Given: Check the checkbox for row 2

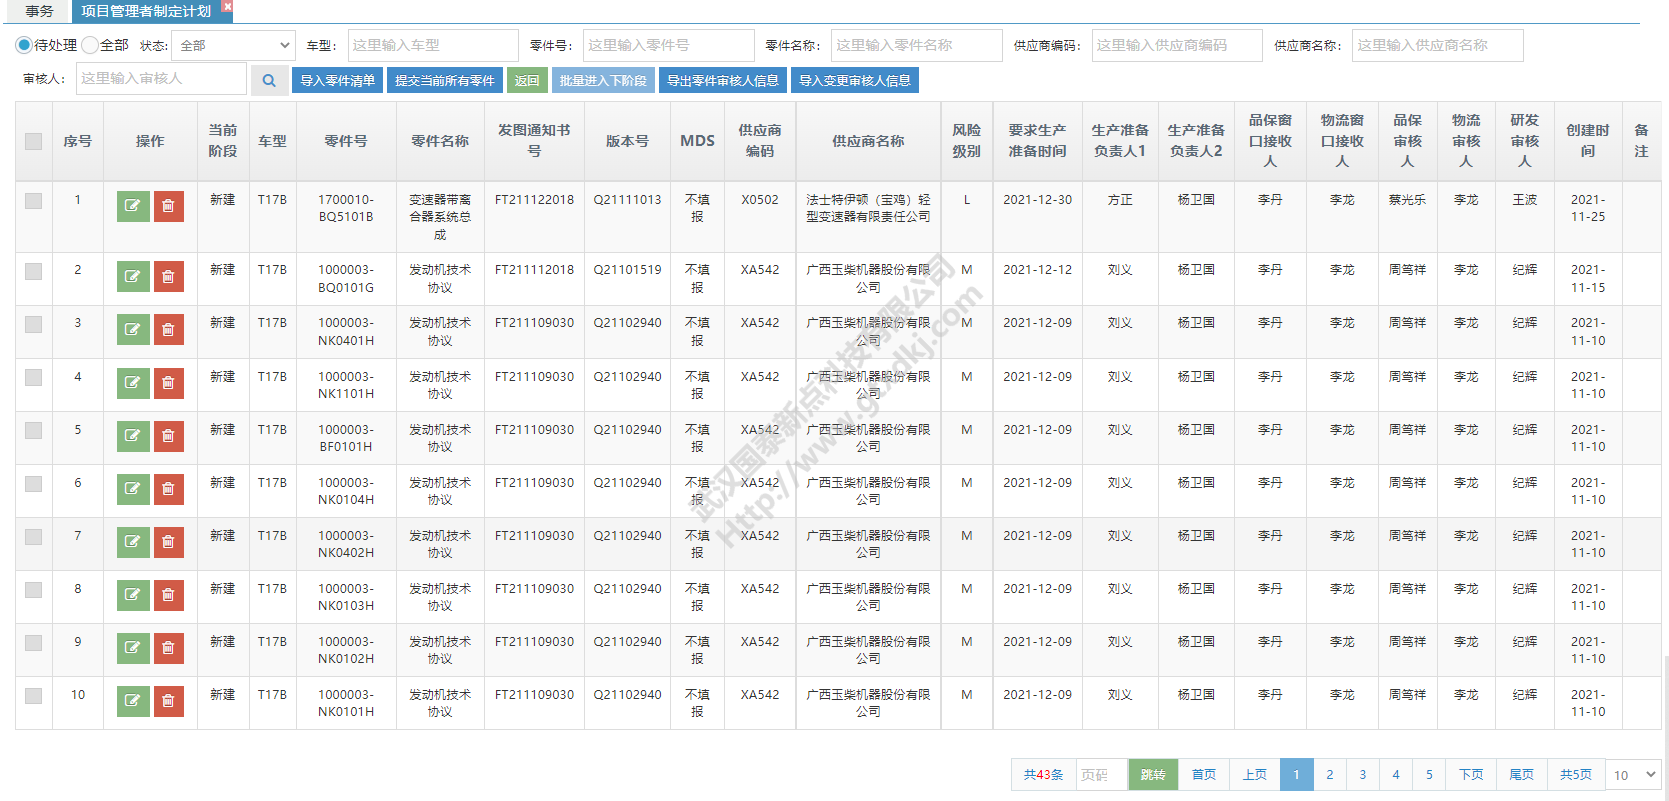Looking at the screenshot, I should click(34, 271).
